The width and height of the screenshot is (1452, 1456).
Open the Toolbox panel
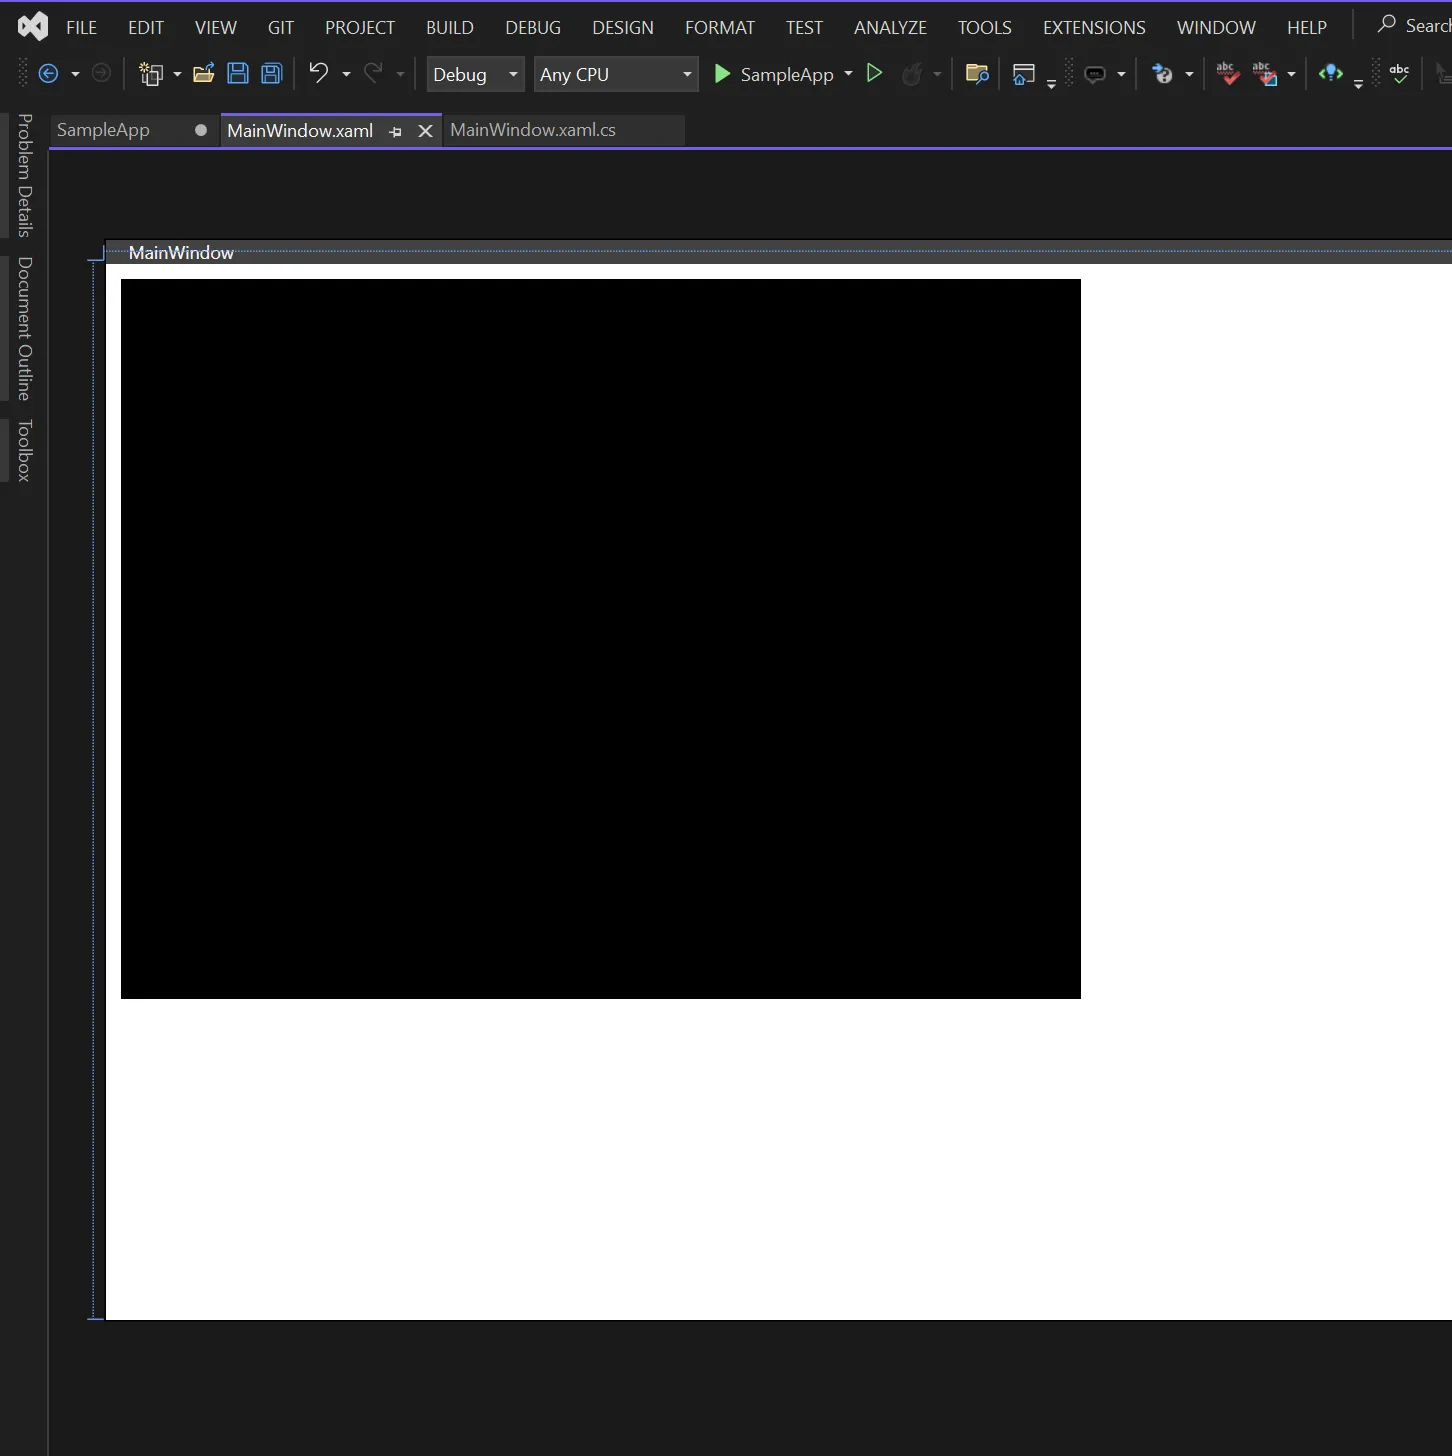coord(24,450)
